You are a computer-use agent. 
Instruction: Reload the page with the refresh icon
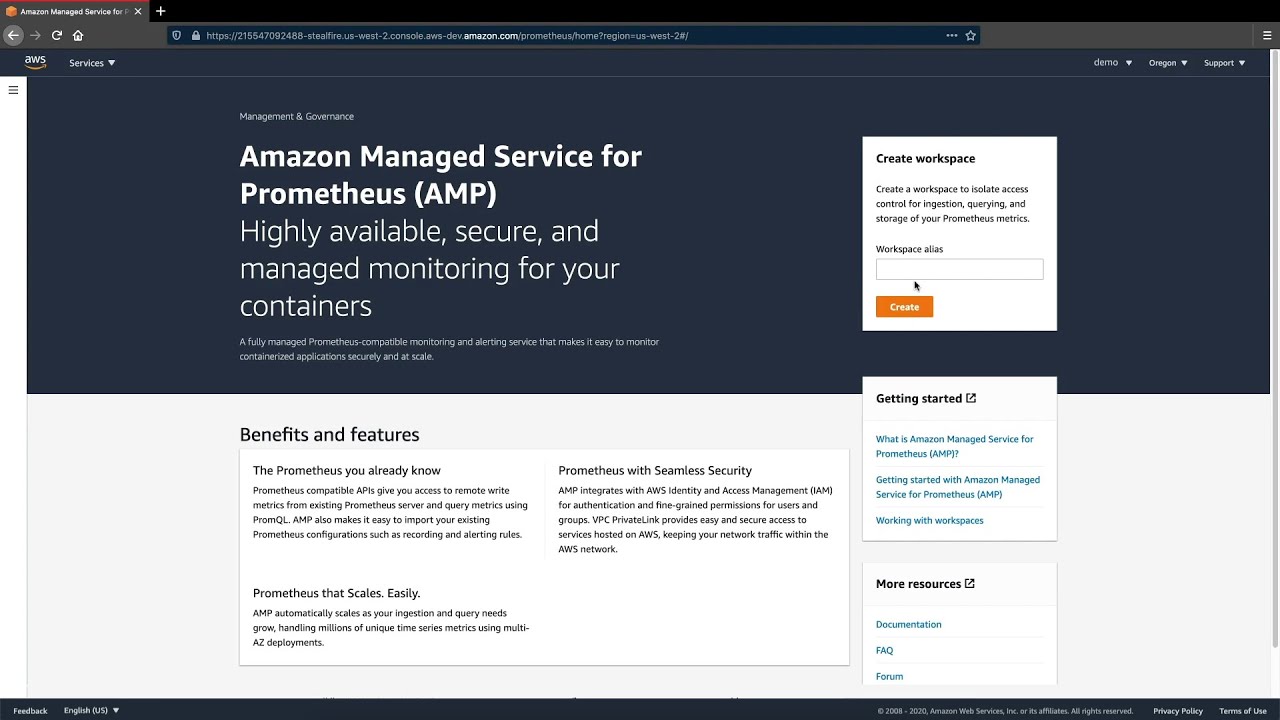click(57, 35)
